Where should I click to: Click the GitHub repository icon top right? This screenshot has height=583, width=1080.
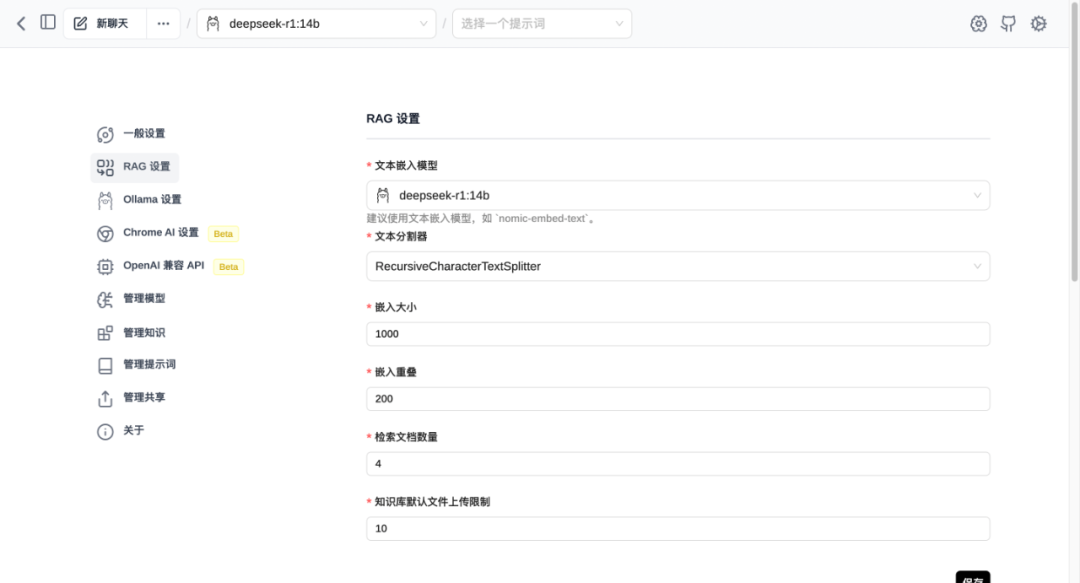point(1009,23)
